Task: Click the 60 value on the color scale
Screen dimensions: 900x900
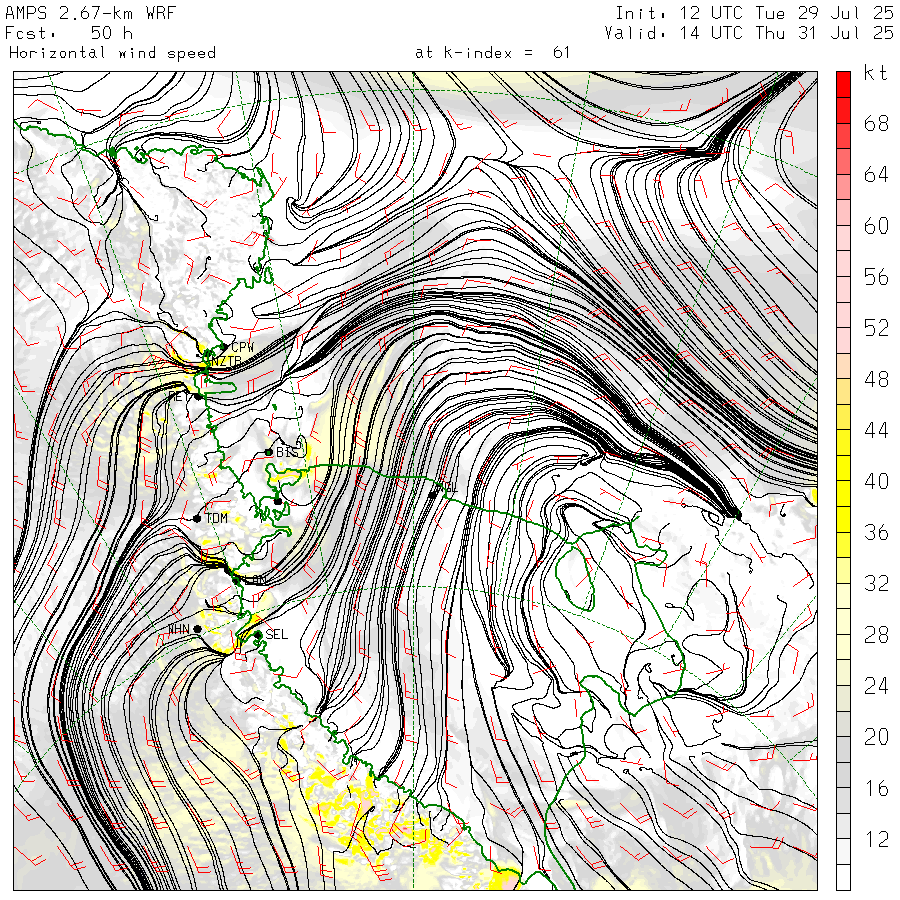Action: (876, 226)
